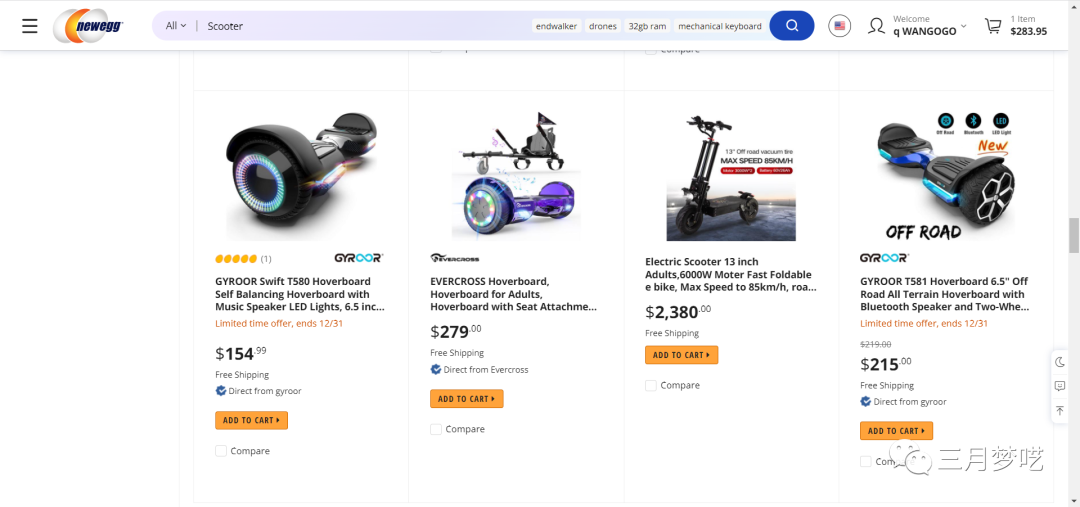The image size is (1080, 507).
Task: Click the back-to-top arrow icon
Action: 1060,410
